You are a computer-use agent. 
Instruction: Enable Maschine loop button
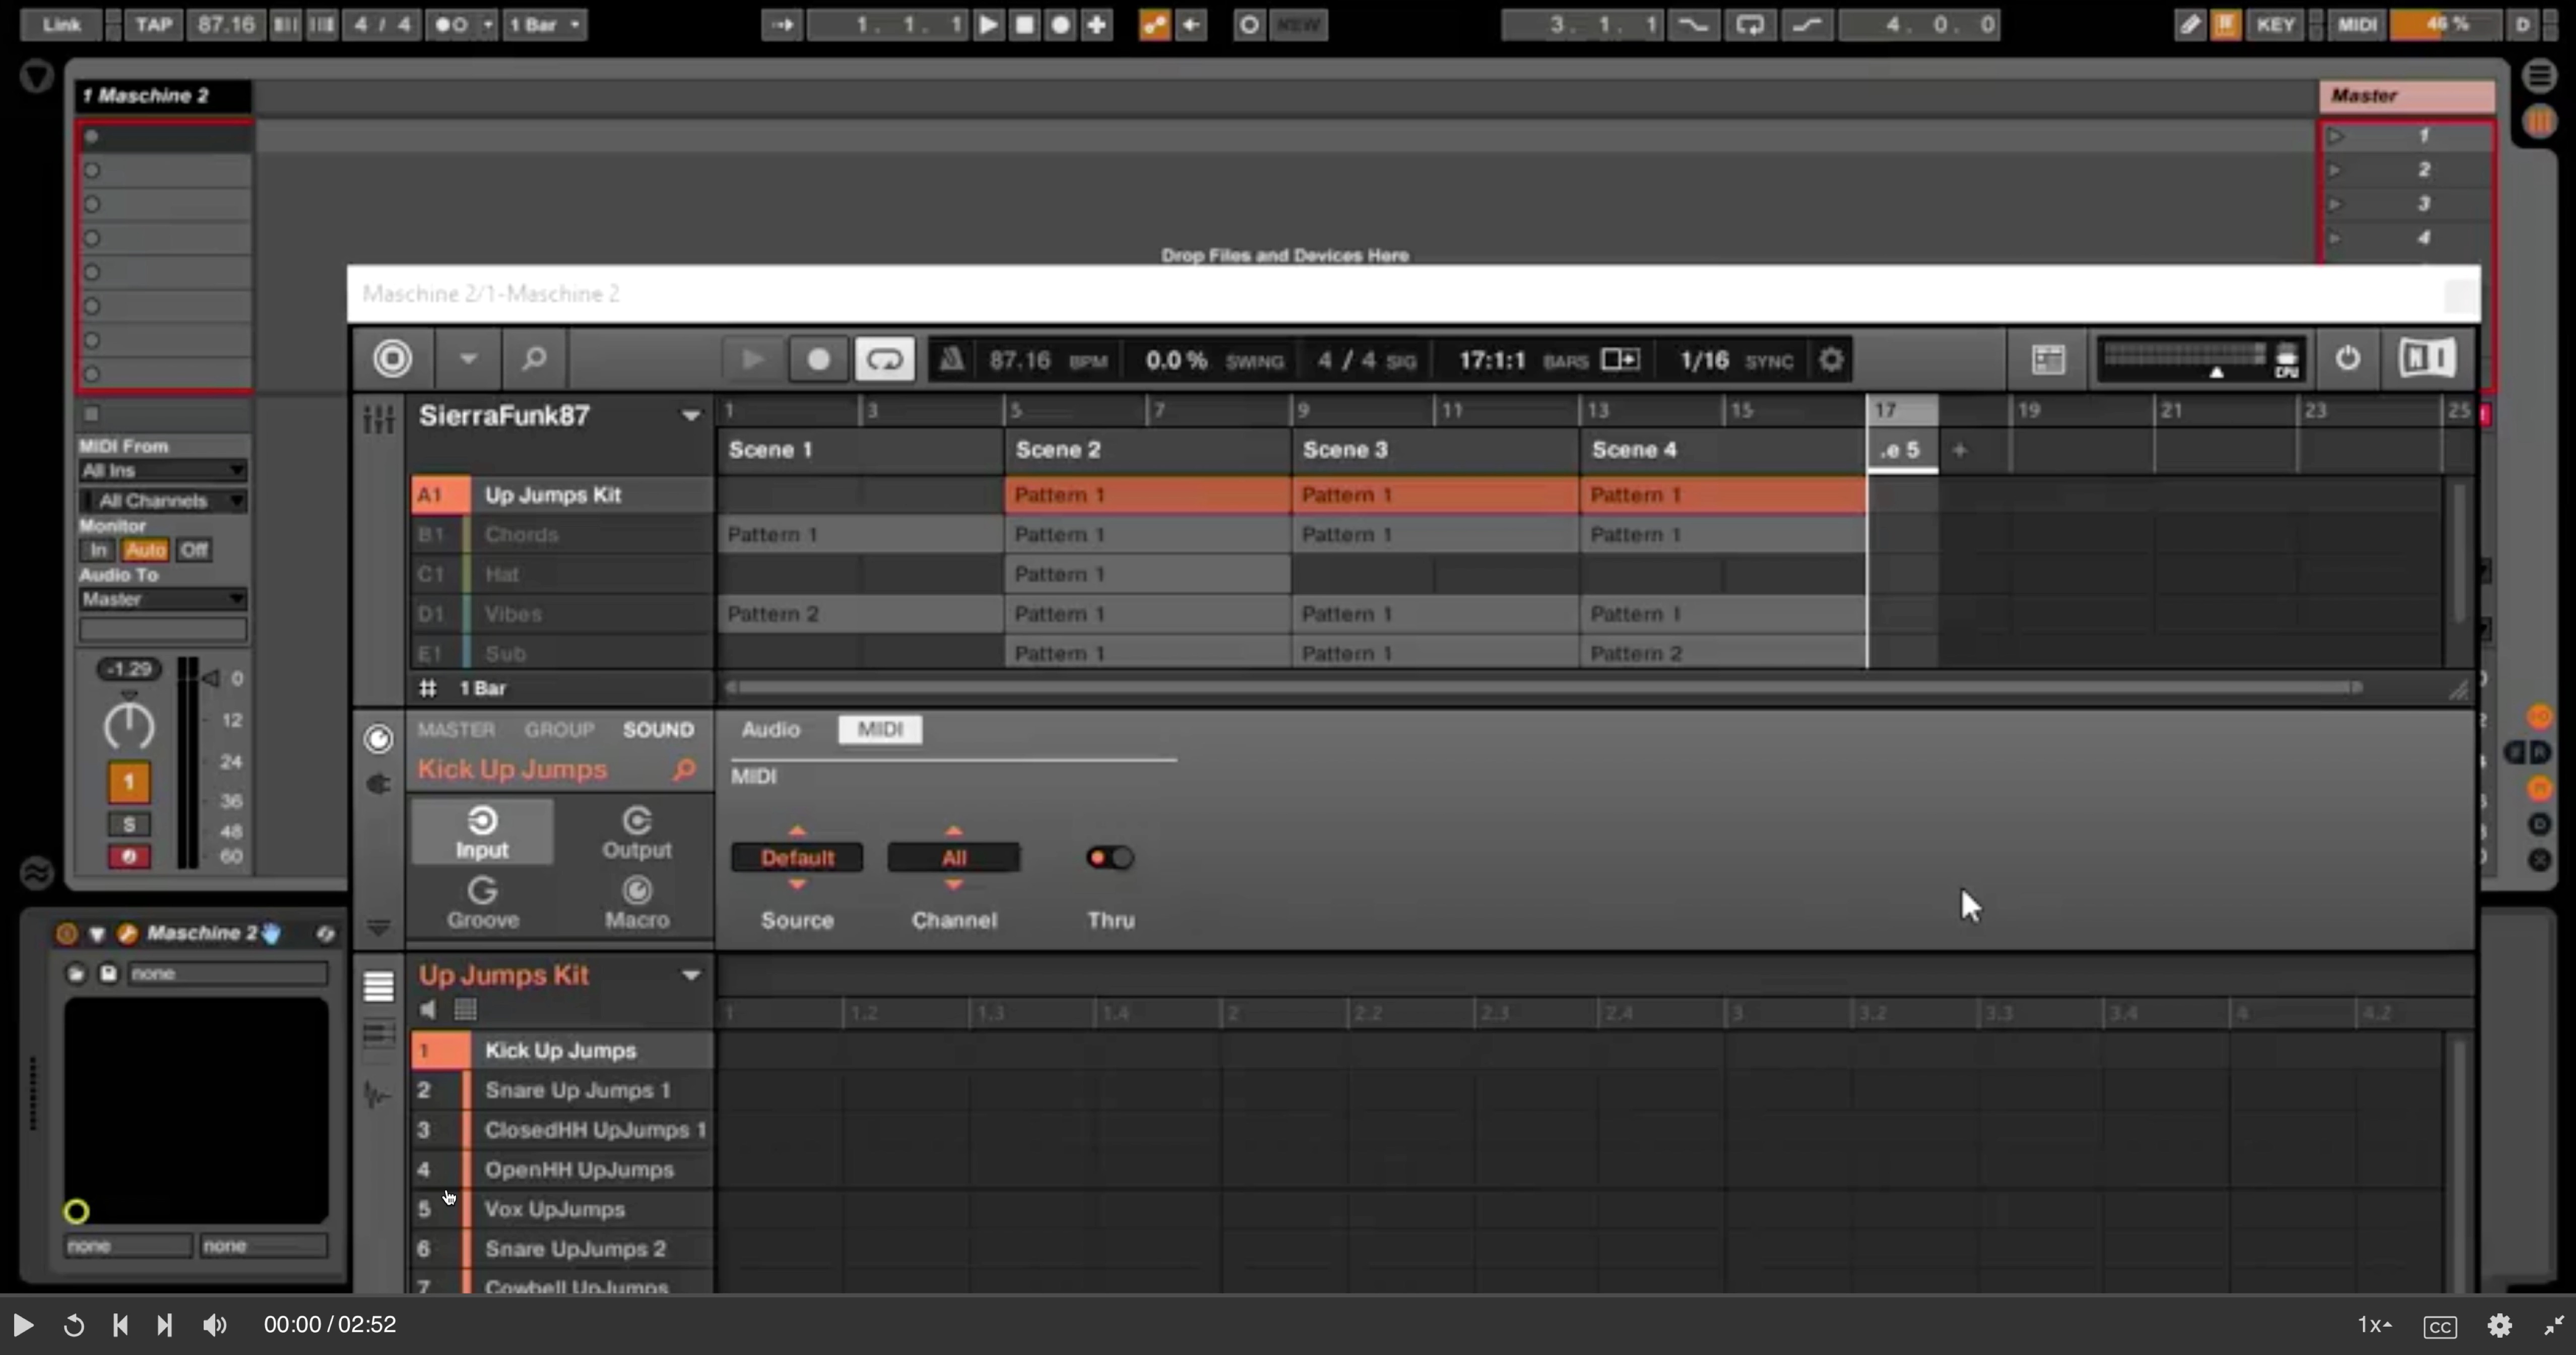884,359
